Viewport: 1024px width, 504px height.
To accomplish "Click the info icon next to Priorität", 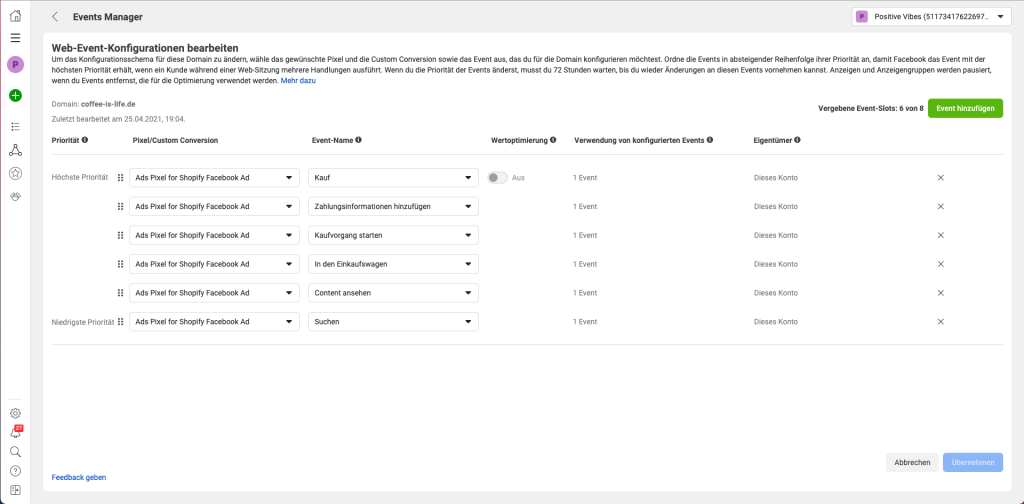I will [85, 140].
